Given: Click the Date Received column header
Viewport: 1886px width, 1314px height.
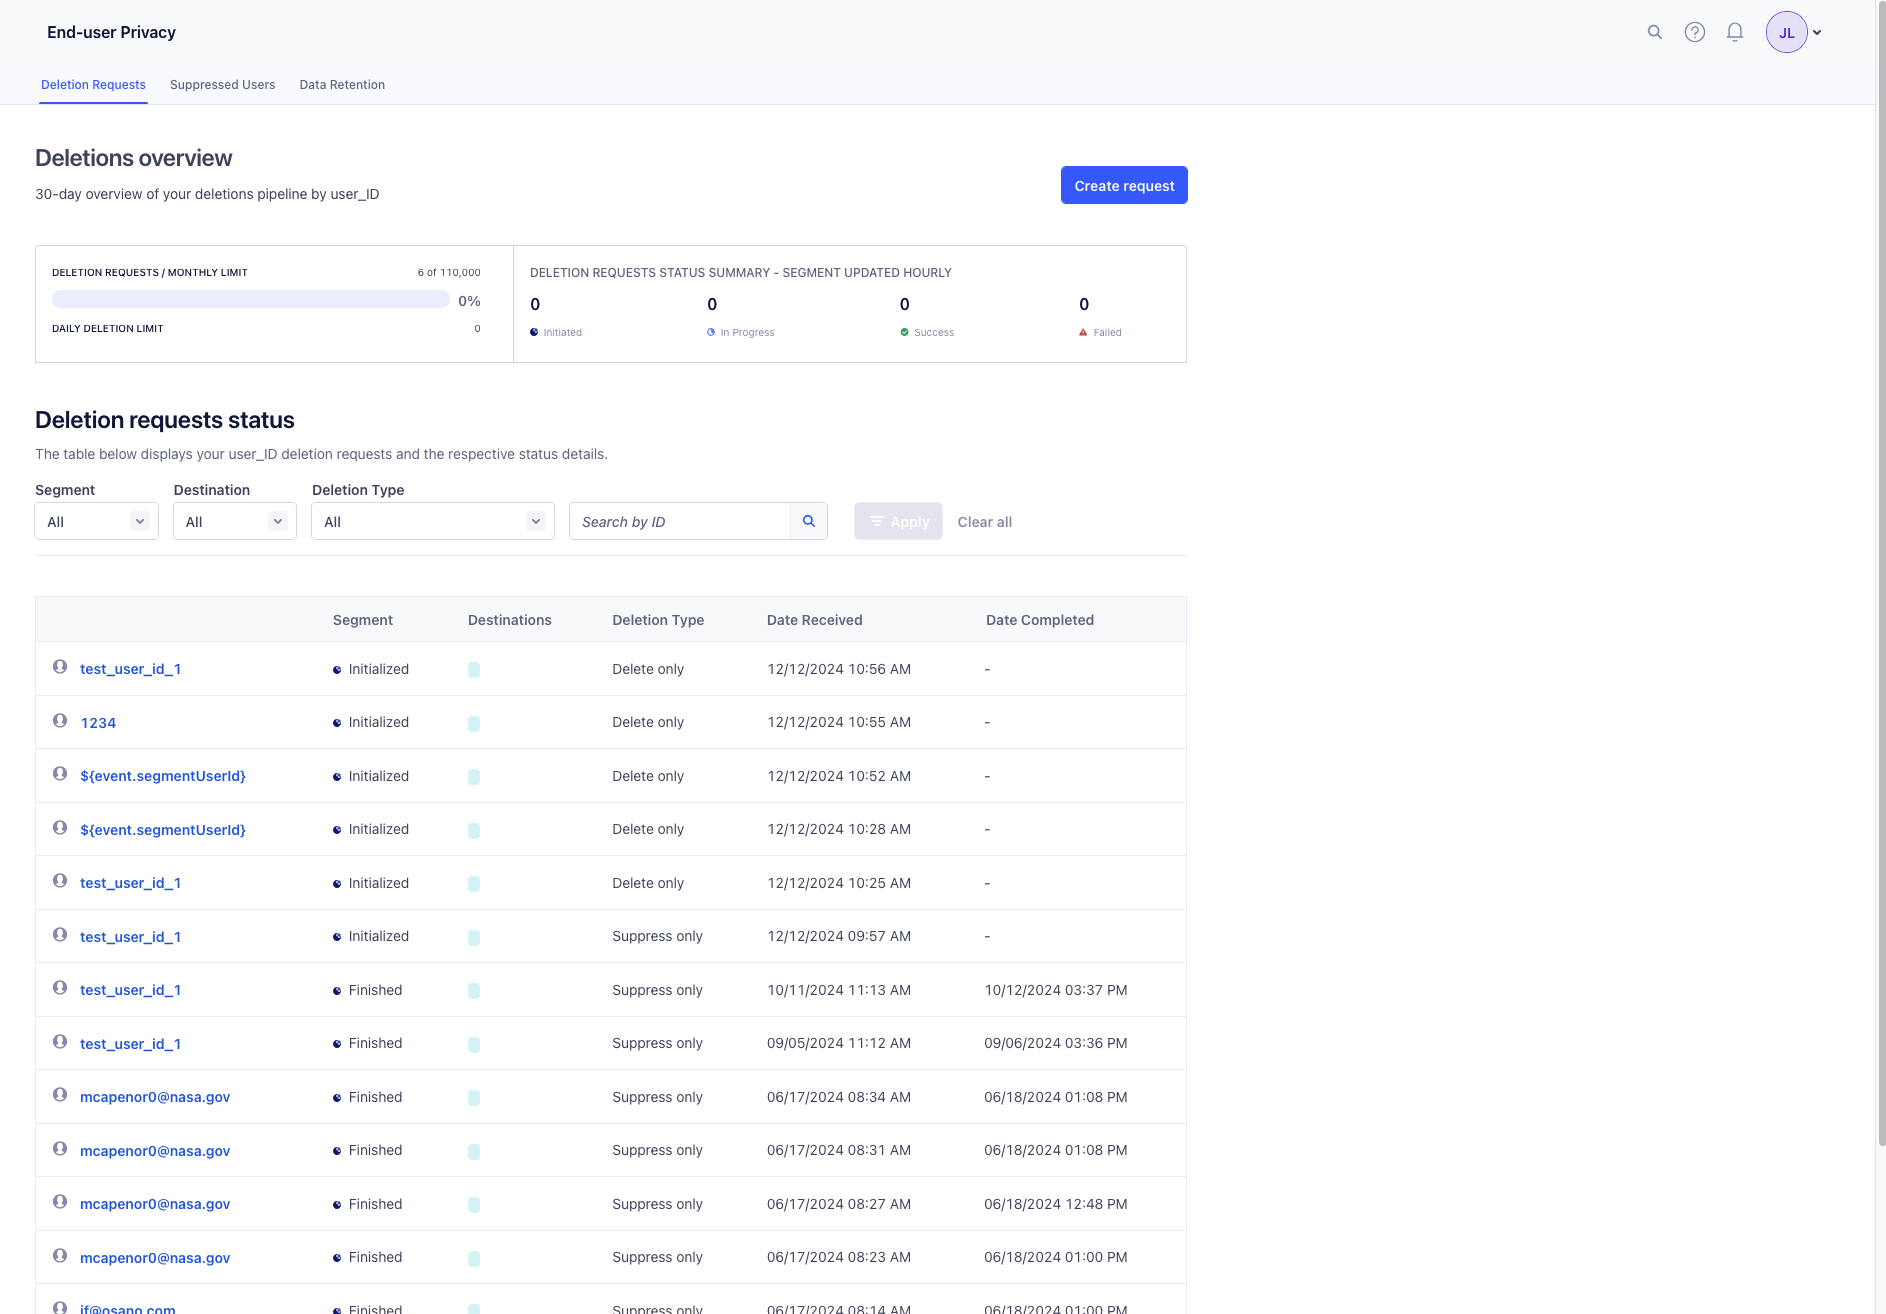Looking at the screenshot, I should coord(814,620).
